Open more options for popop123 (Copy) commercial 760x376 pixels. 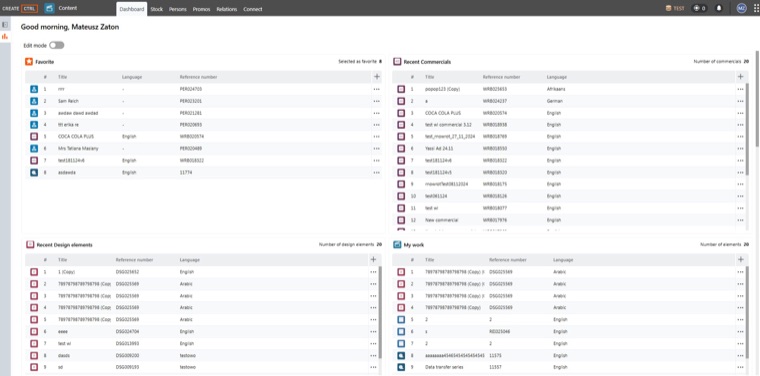point(740,89)
